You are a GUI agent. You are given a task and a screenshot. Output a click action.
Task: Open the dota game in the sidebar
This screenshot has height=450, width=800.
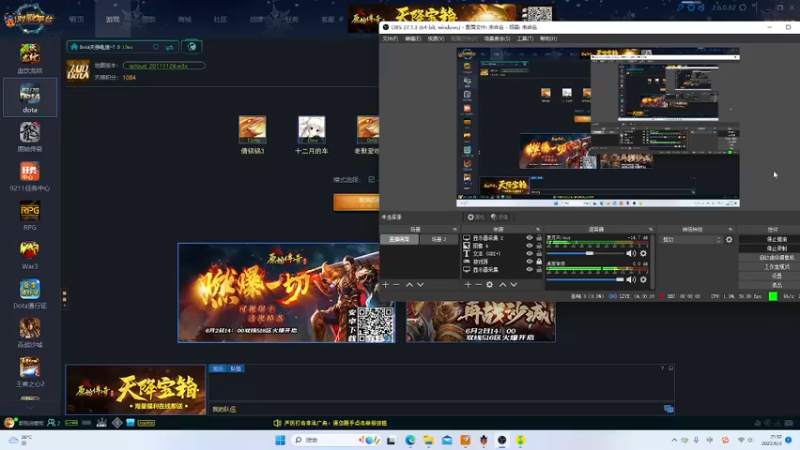tap(30, 97)
